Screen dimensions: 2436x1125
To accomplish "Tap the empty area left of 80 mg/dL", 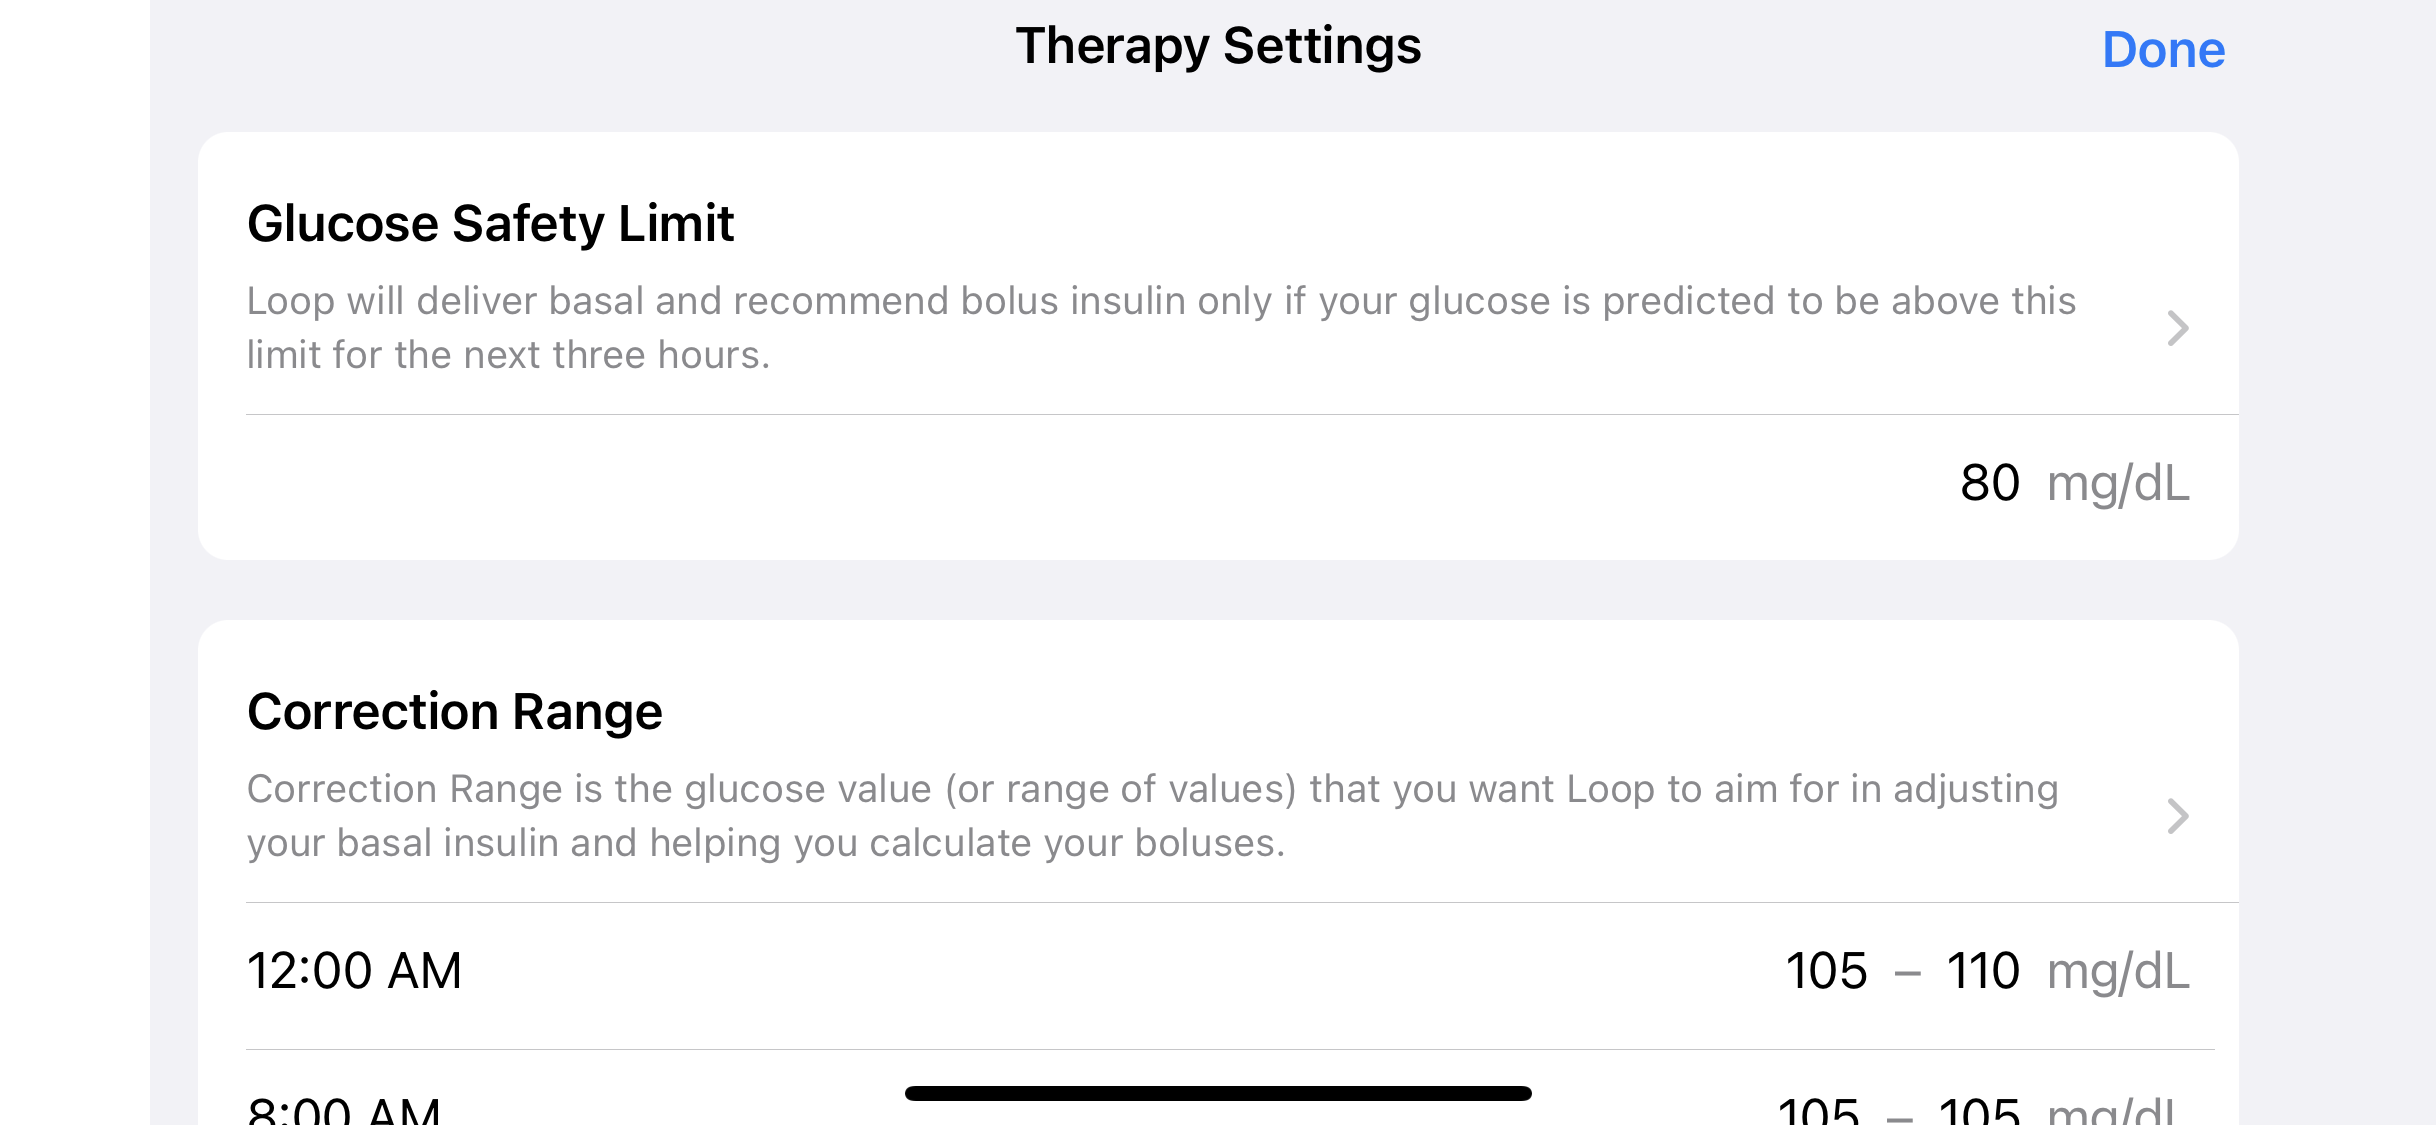I will [1000, 485].
